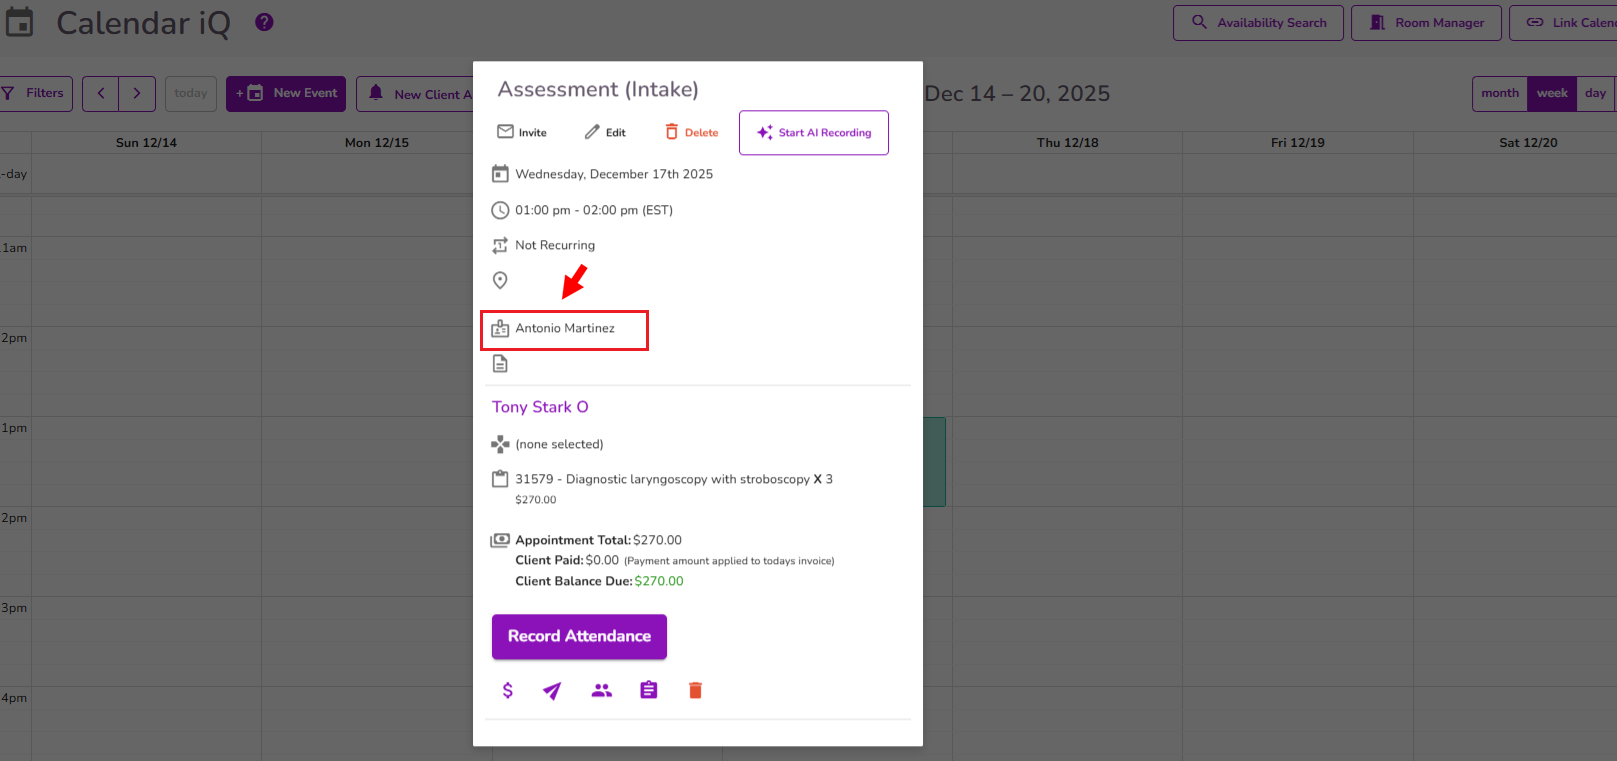Go to previous week with left chevron

[100, 93]
